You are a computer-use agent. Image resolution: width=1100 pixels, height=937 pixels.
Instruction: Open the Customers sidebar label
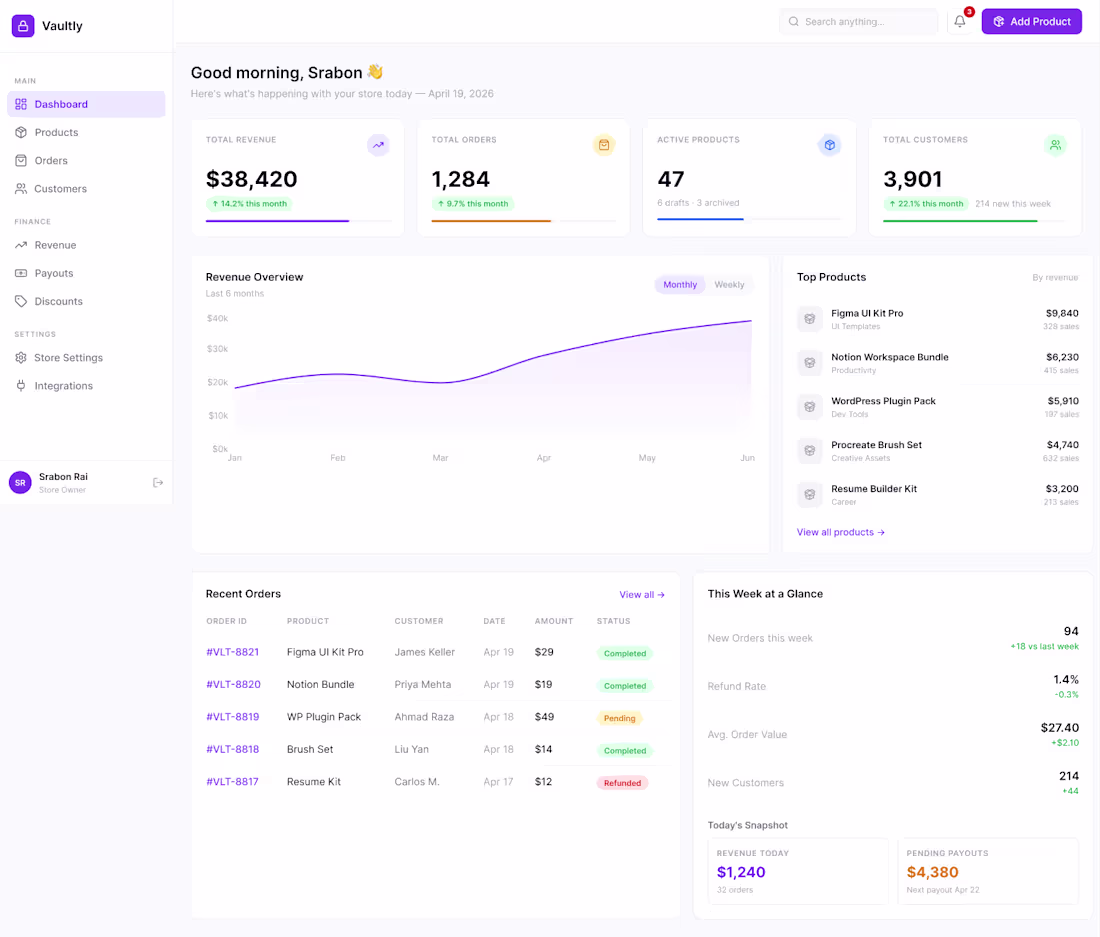click(60, 189)
